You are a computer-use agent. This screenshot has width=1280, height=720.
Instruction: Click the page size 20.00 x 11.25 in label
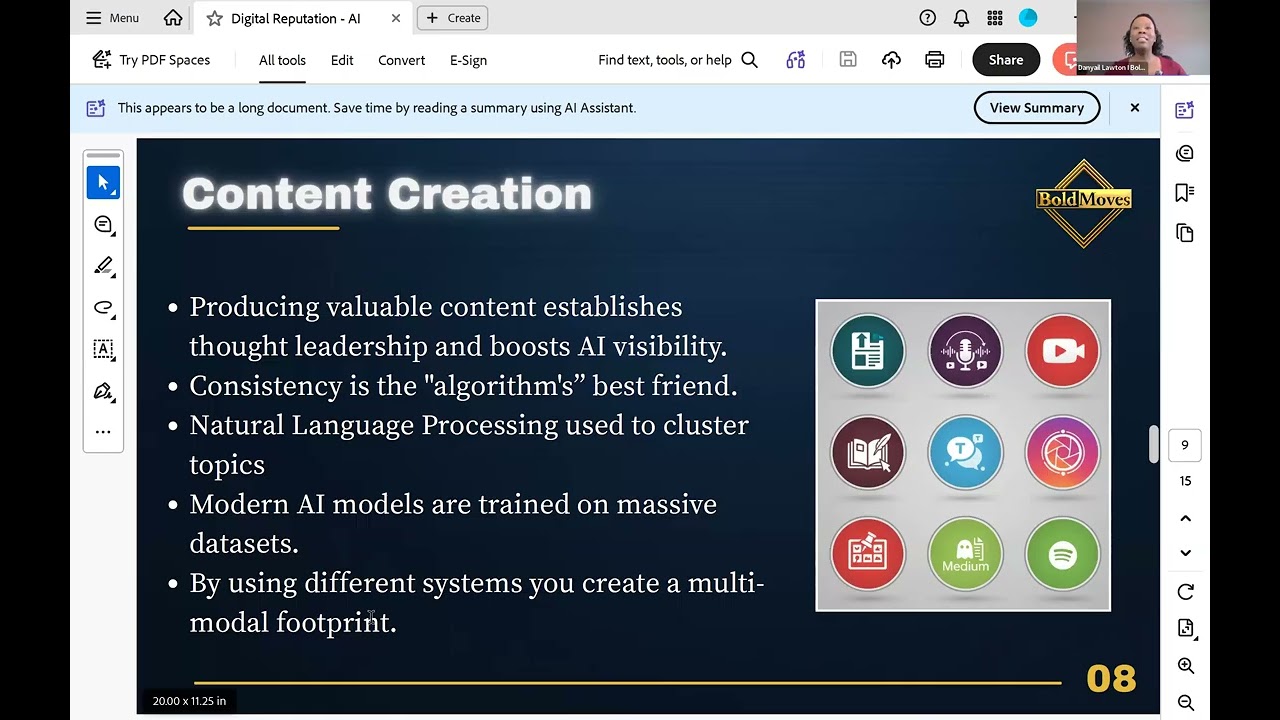pyautogui.click(x=189, y=701)
